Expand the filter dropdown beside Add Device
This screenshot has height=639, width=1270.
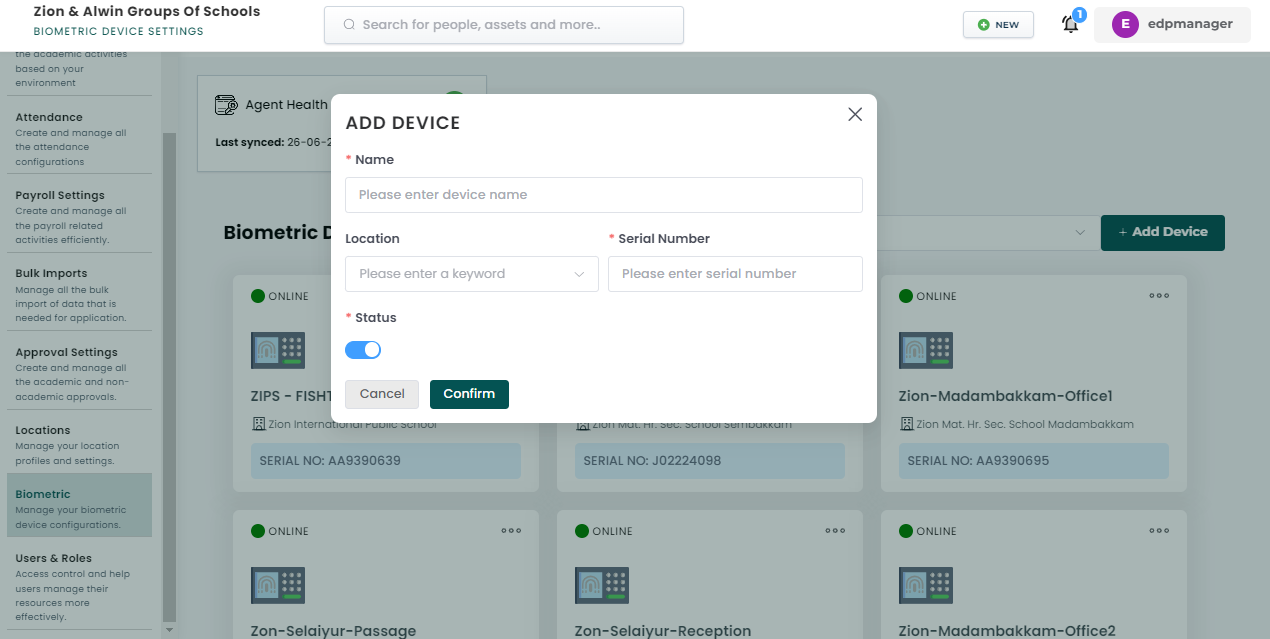[1080, 232]
